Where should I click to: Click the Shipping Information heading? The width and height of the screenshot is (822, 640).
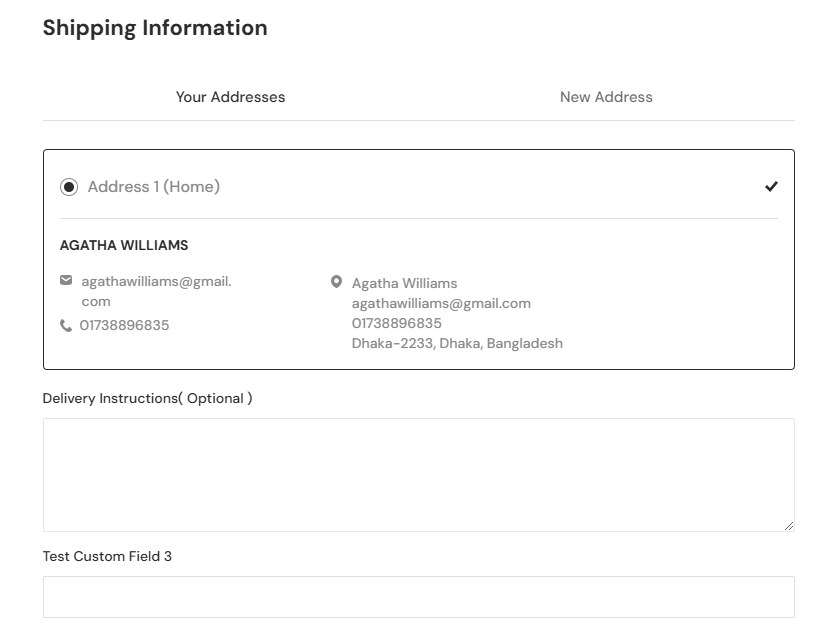[x=155, y=28]
